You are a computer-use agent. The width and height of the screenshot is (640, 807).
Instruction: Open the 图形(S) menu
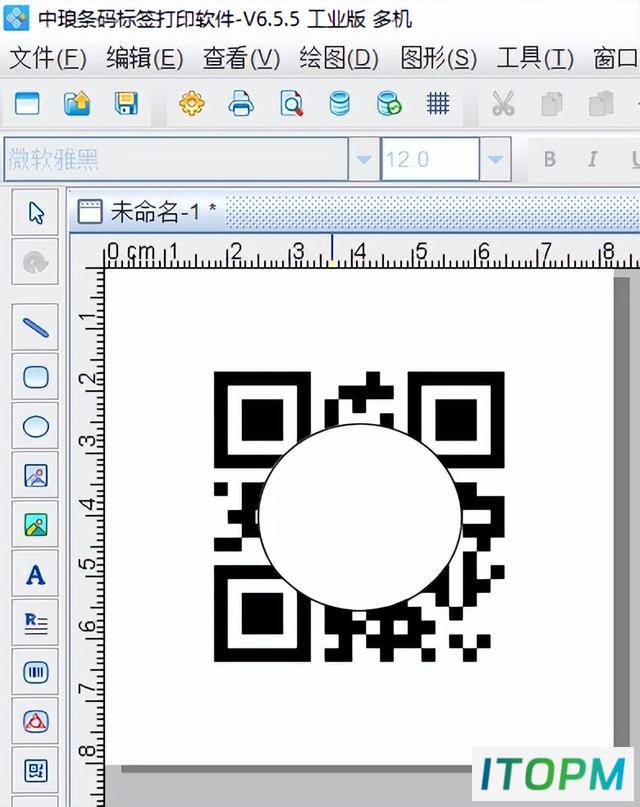point(438,58)
